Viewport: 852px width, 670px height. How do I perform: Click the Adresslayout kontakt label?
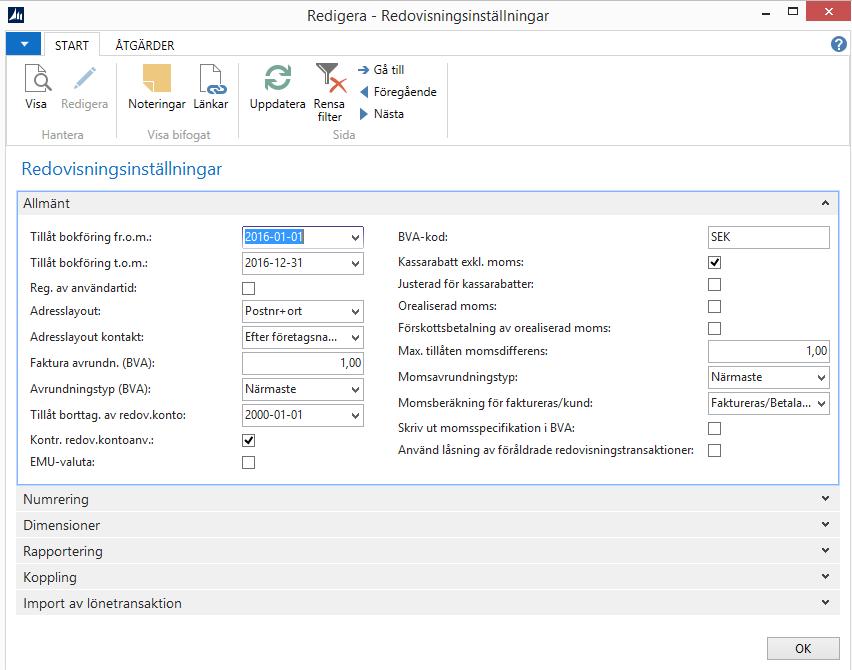[x=87, y=337]
